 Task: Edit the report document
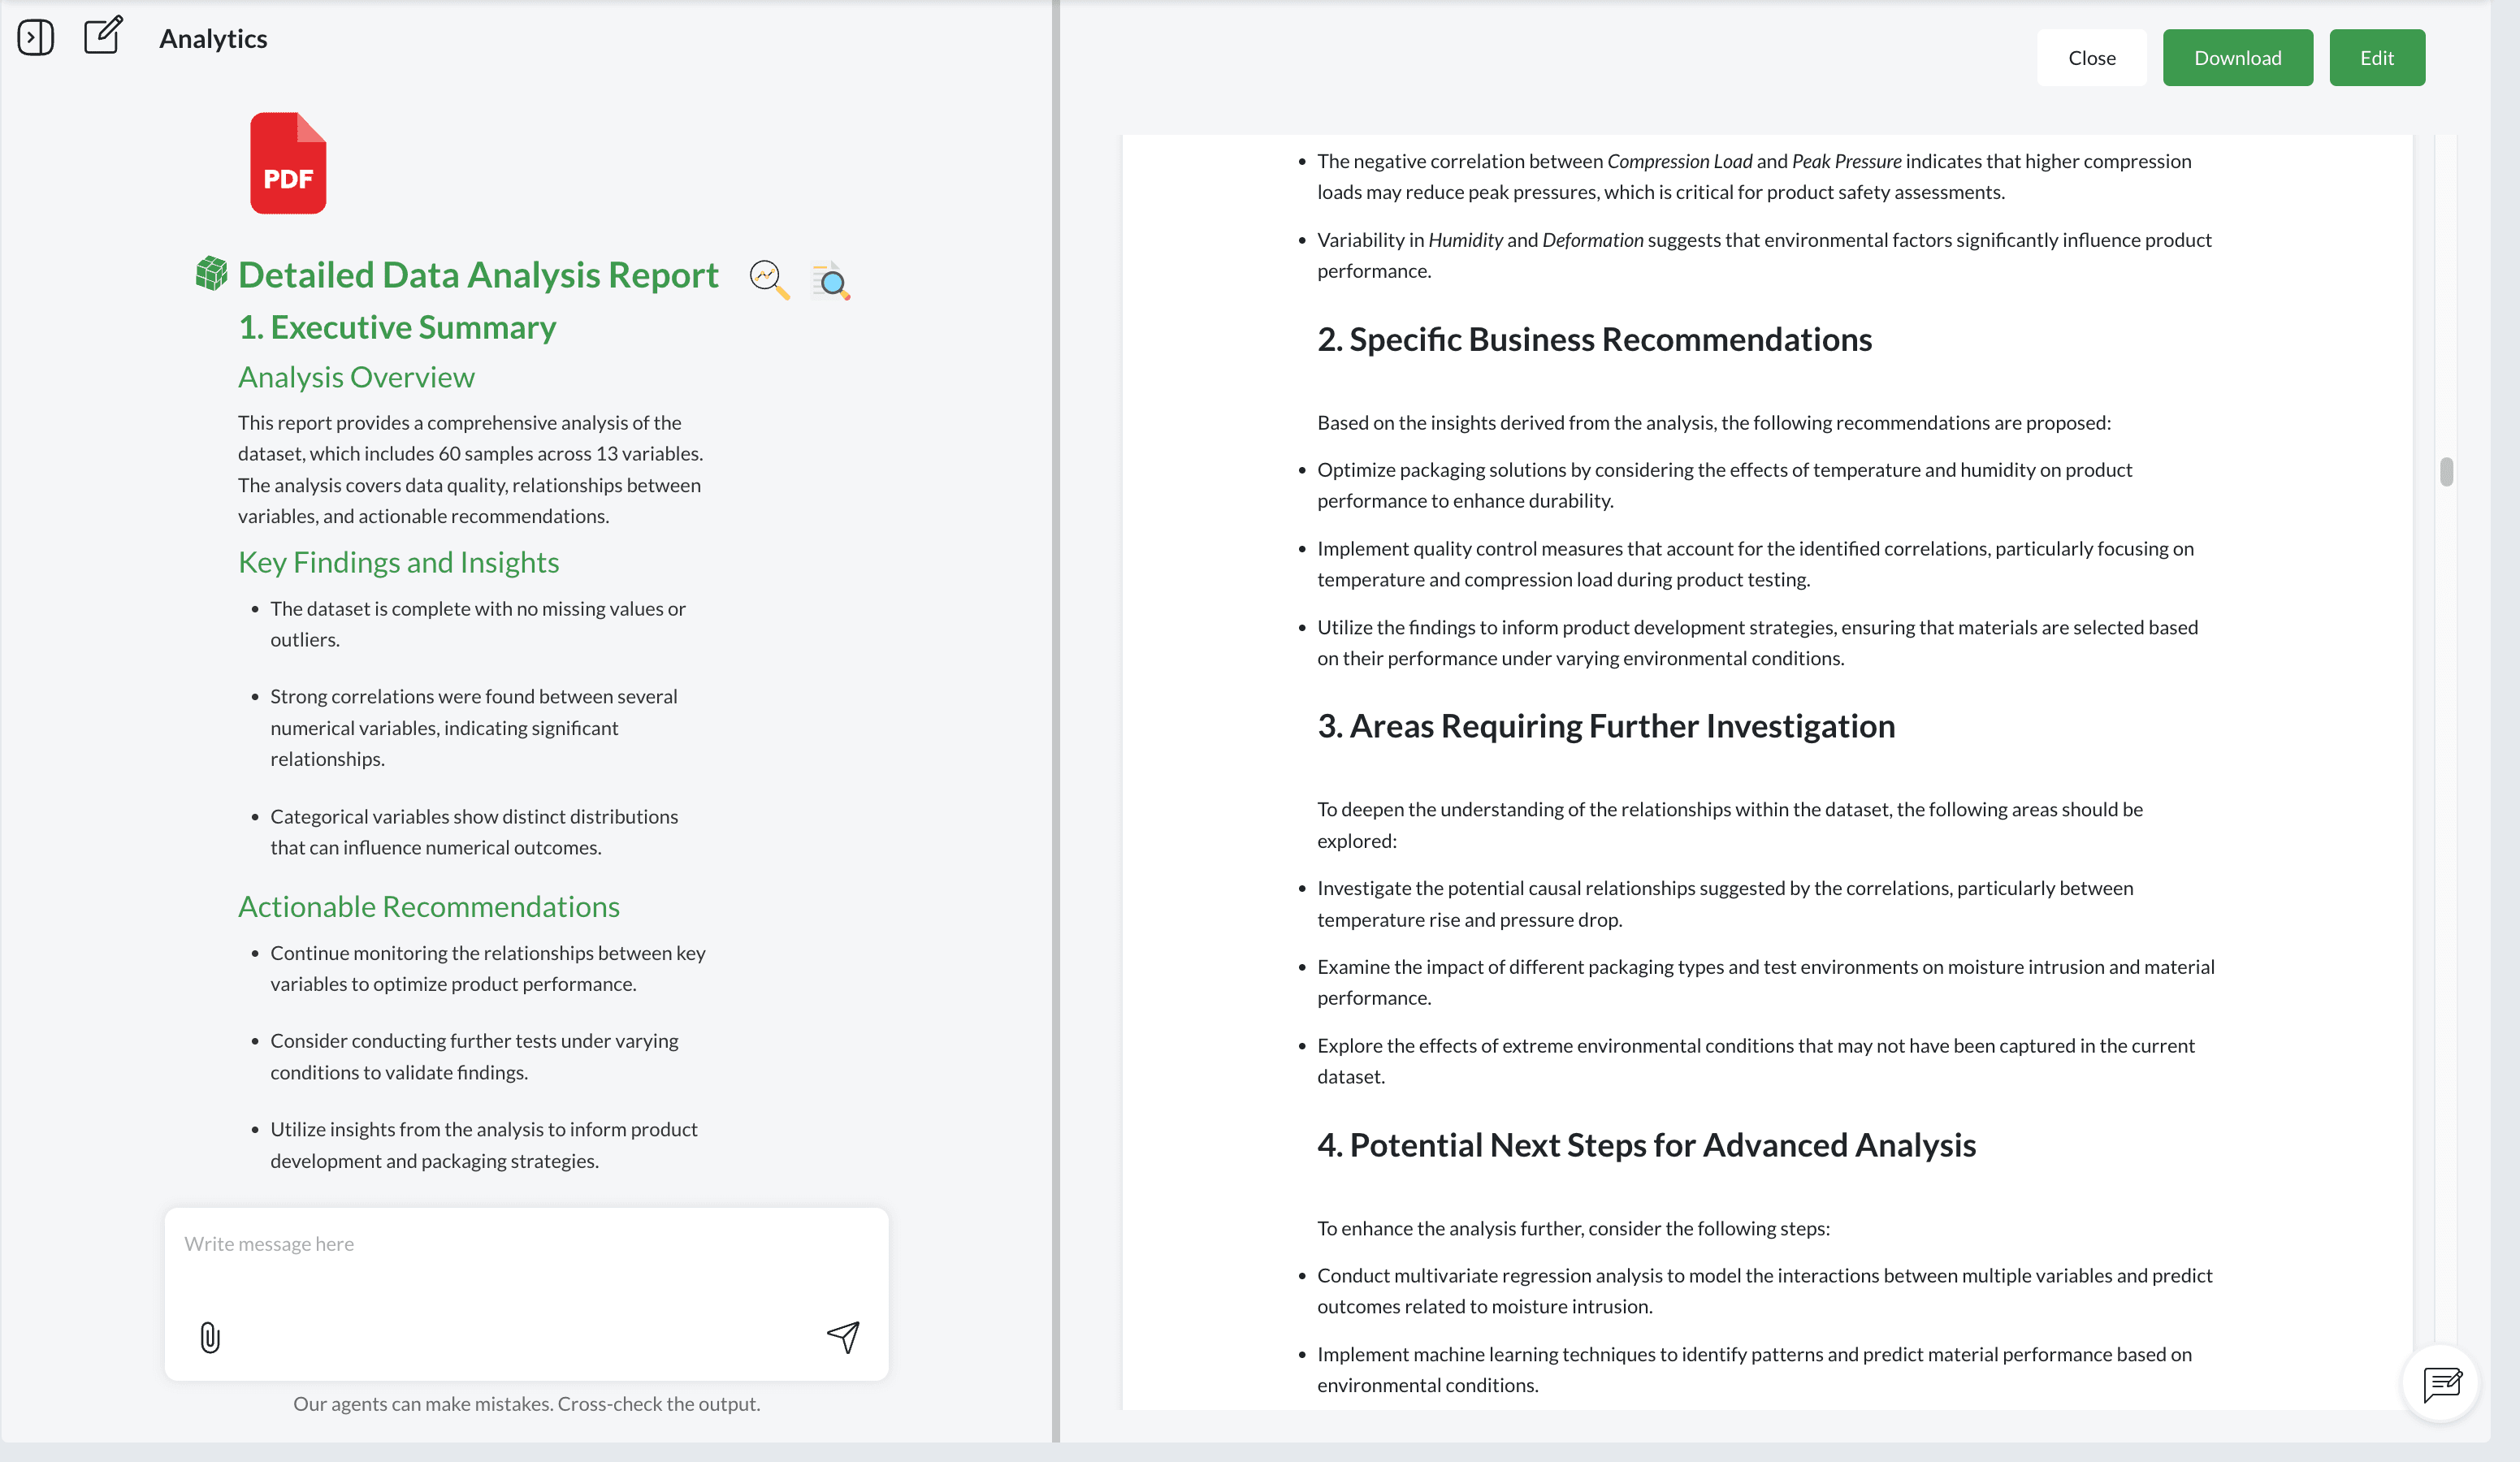tap(2376, 57)
